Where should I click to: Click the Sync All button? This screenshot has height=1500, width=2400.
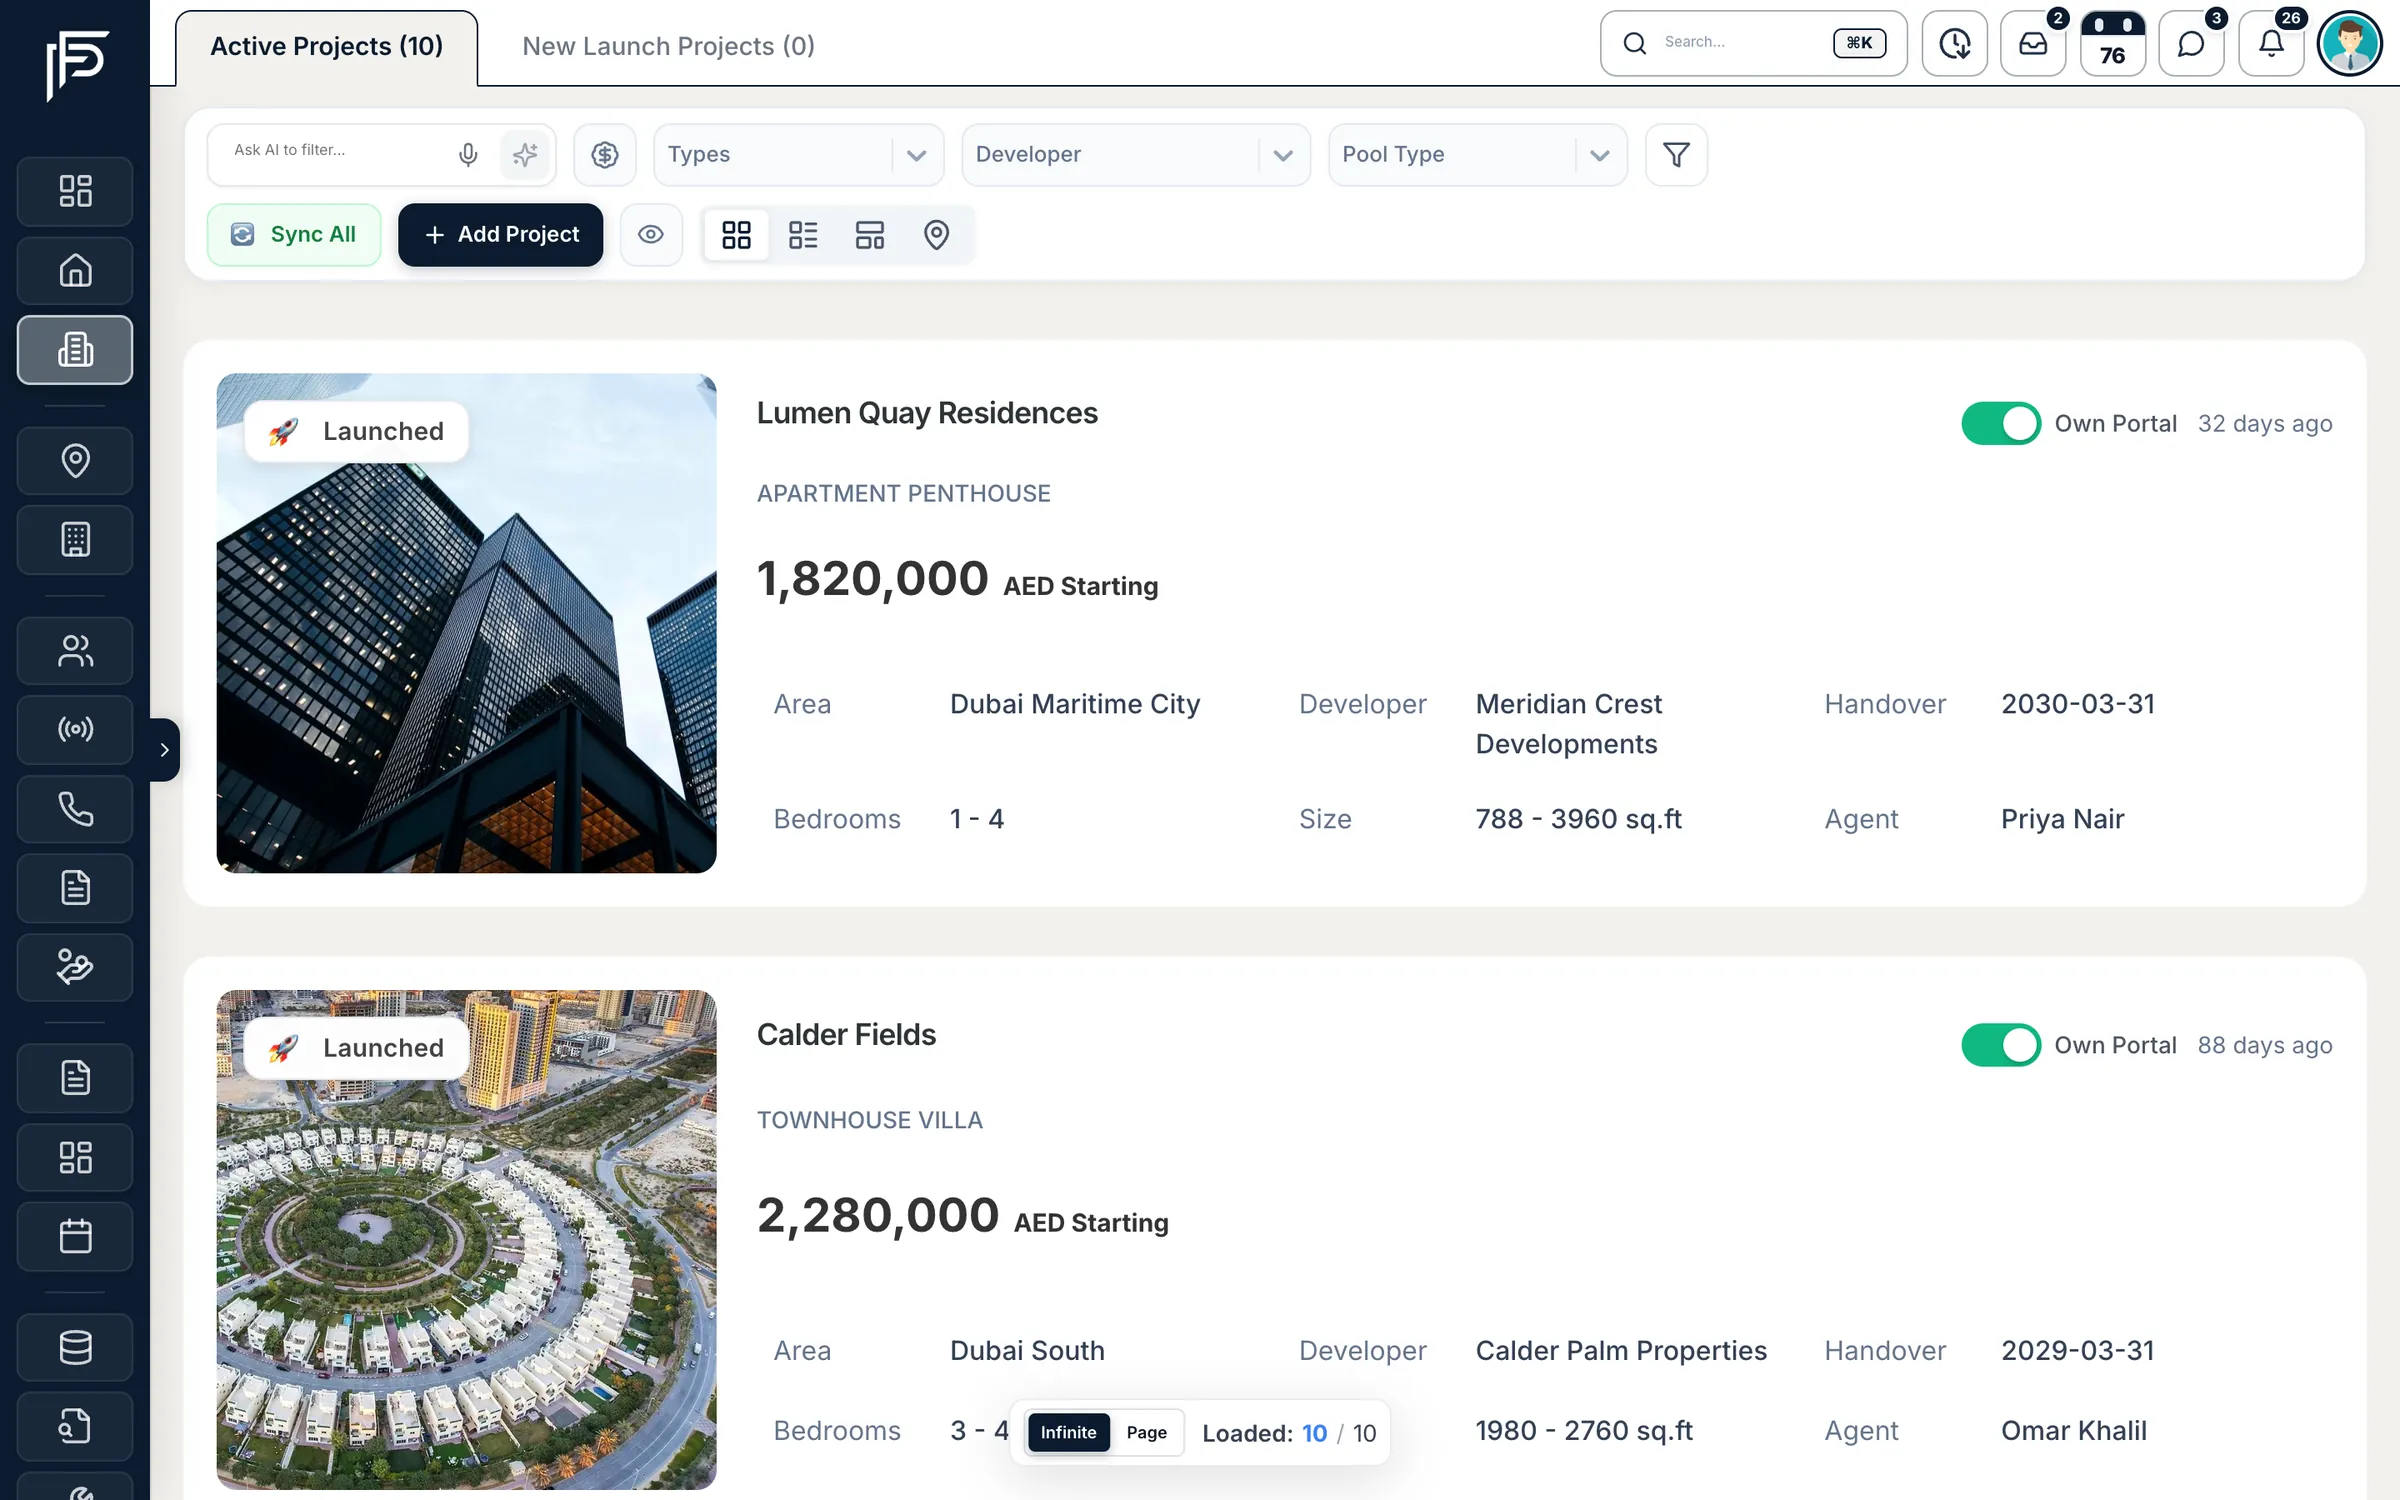click(294, 234)
